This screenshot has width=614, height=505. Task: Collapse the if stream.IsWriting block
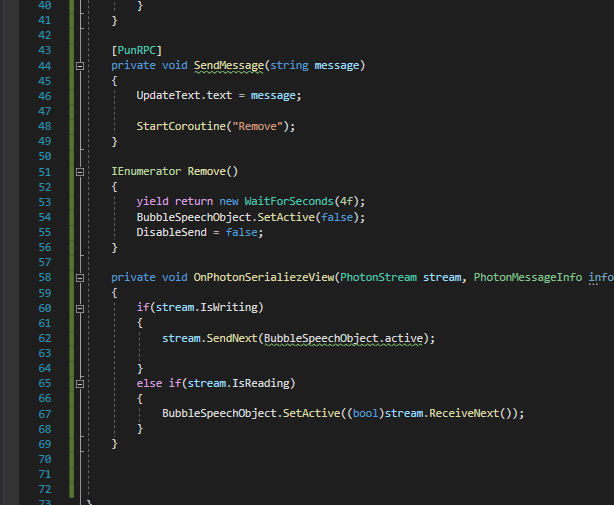click(x=80, y=308)
